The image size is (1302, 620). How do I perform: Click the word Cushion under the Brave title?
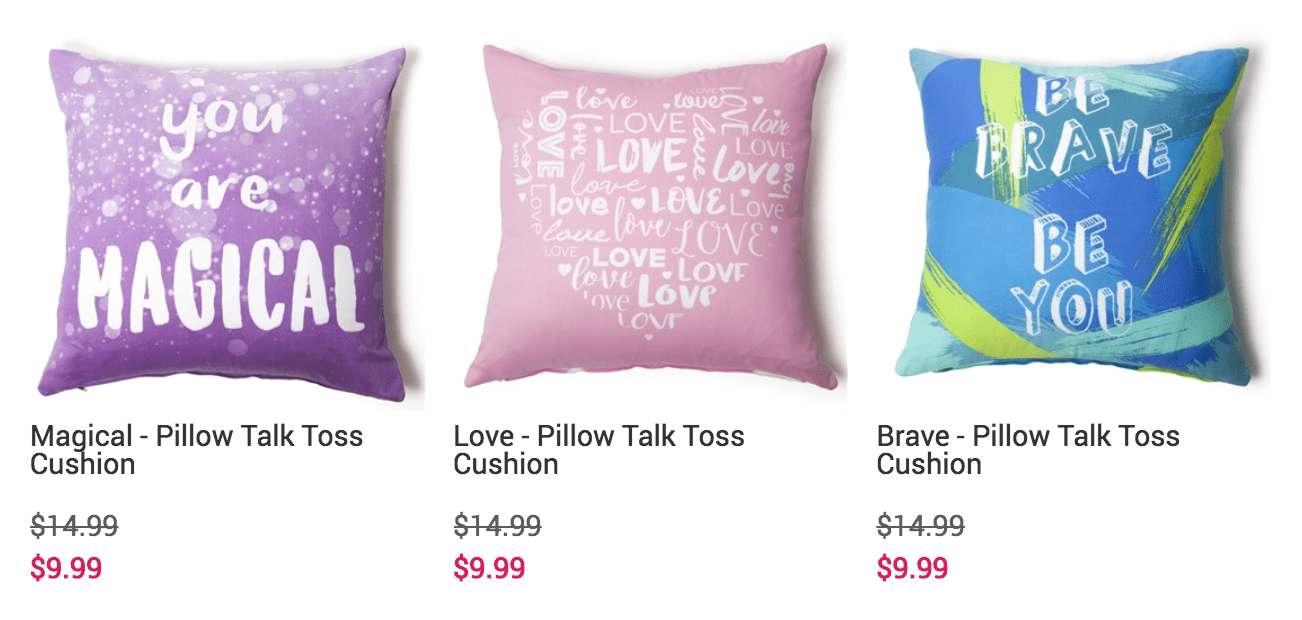point(929,465)
